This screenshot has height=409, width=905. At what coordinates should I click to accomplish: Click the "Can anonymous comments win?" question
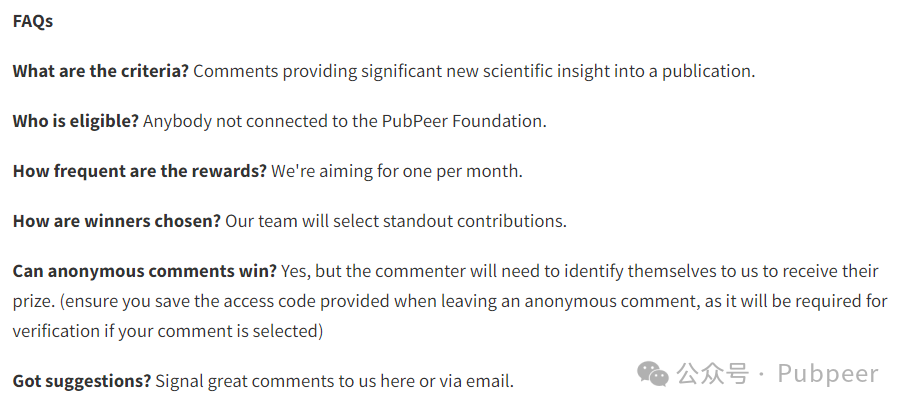click(x=145, y=271)
